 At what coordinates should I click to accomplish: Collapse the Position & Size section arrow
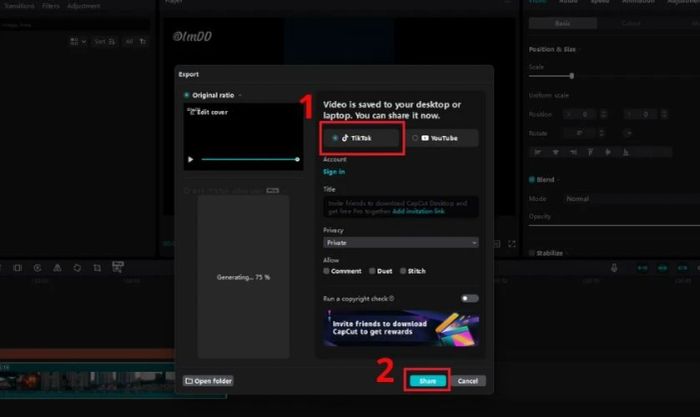click(581, 49)
